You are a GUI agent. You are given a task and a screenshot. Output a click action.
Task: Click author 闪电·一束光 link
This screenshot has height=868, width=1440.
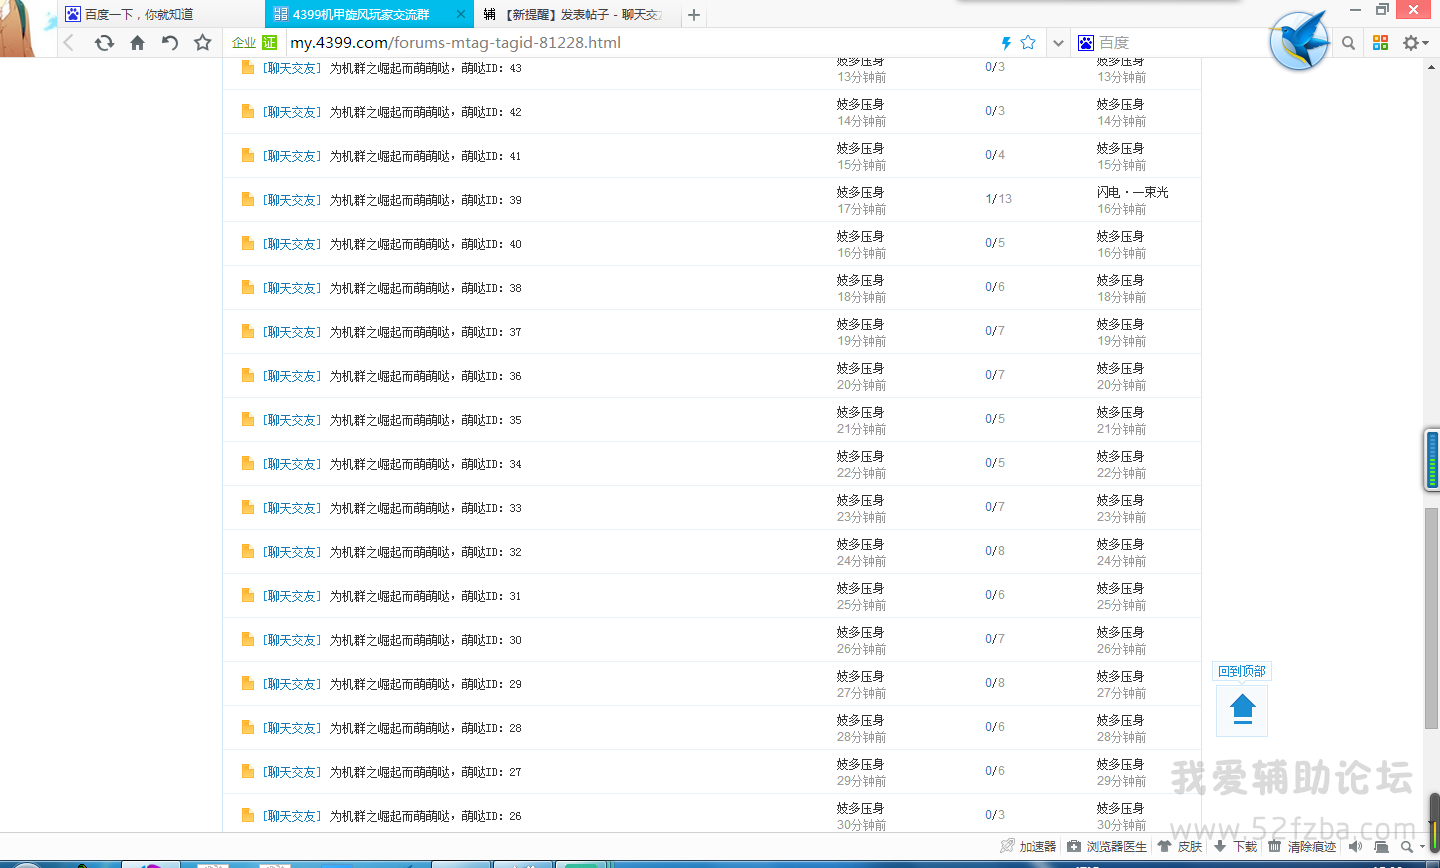pos(1132,192)
